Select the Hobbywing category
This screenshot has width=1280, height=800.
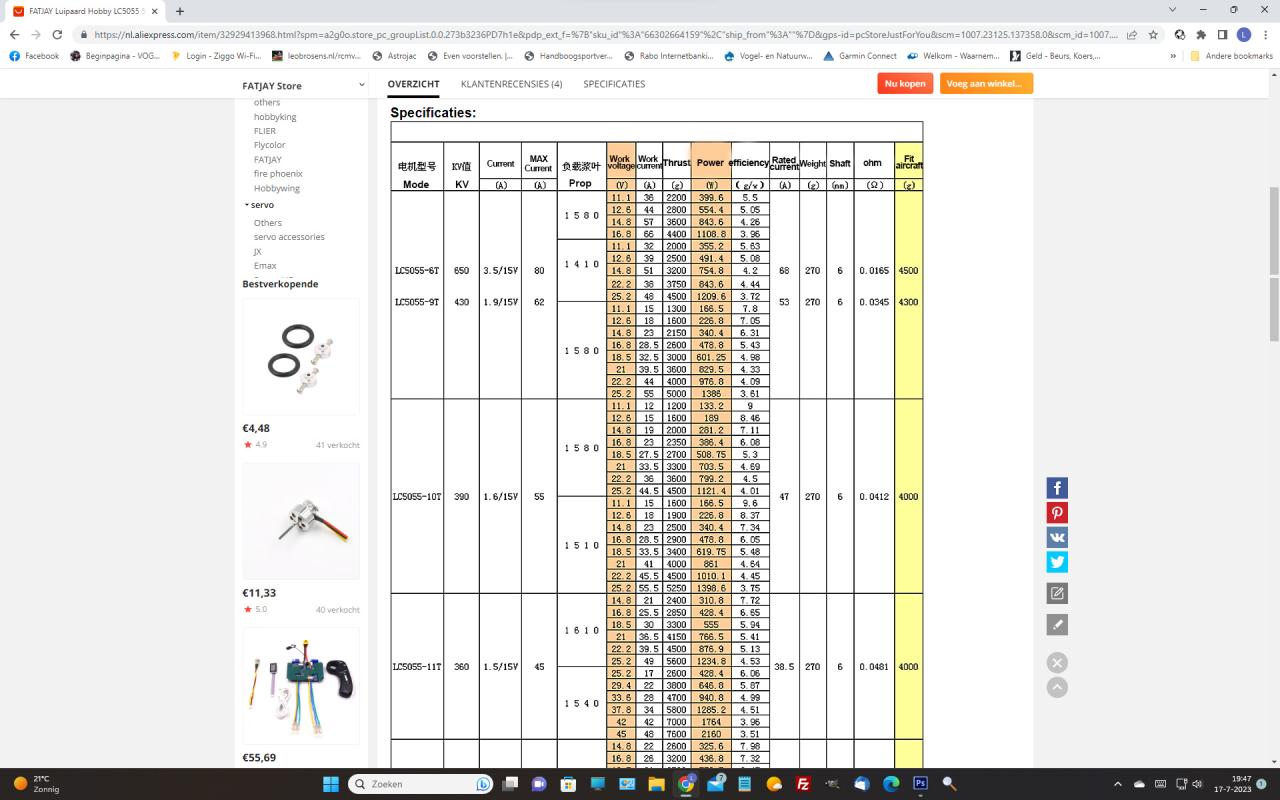276,188
